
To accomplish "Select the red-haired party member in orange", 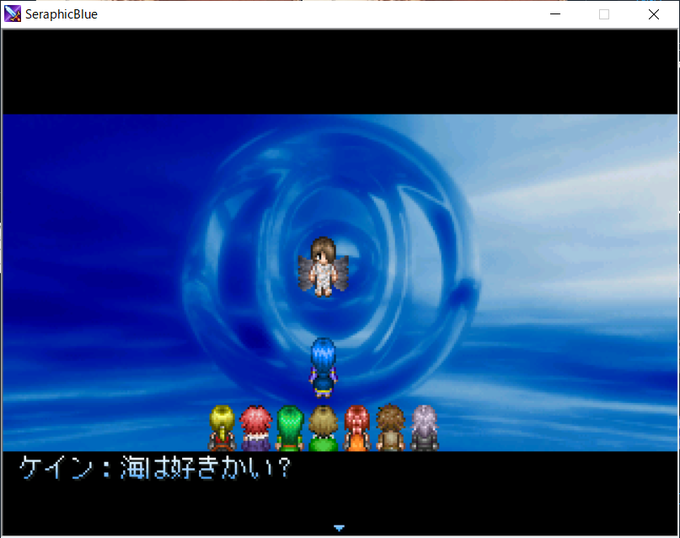I will tap(357, 428).
